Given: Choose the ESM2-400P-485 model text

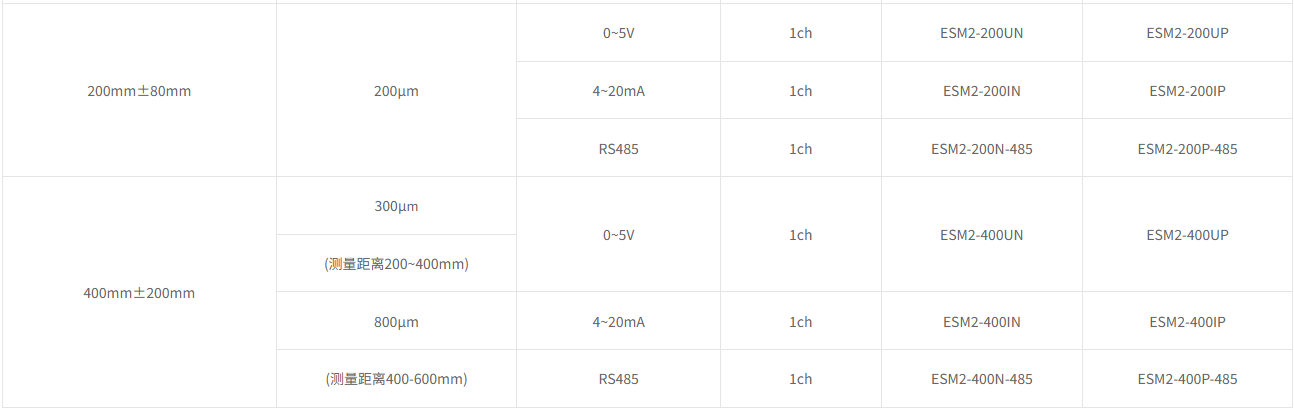Looking at the screenshot, I should click(x=1187, y=379).
